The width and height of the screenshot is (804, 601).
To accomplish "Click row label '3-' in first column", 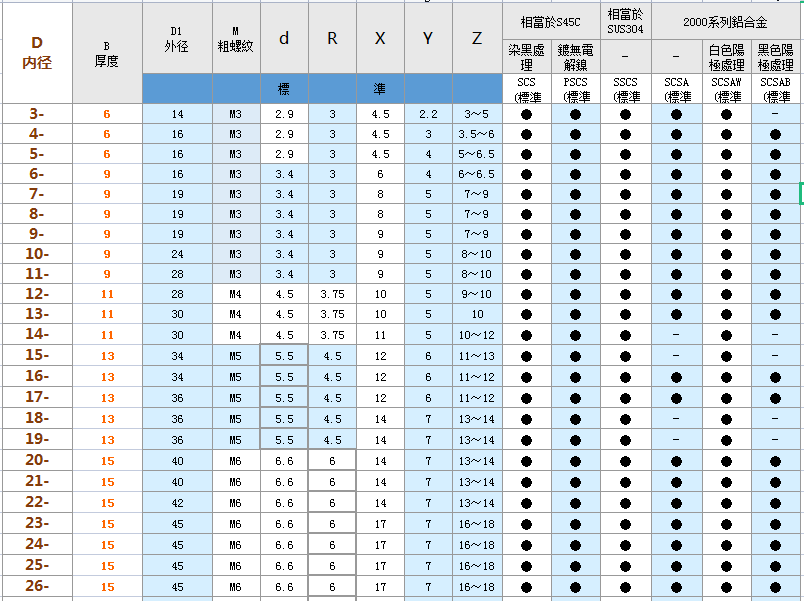I will click(37, 114).
